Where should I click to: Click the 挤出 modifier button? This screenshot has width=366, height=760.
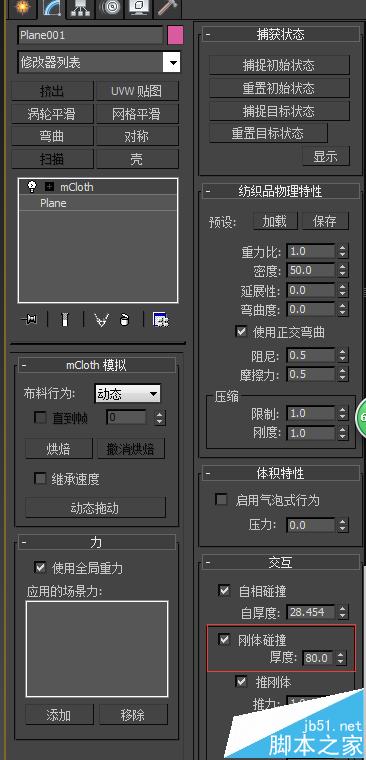coord(52,91)
